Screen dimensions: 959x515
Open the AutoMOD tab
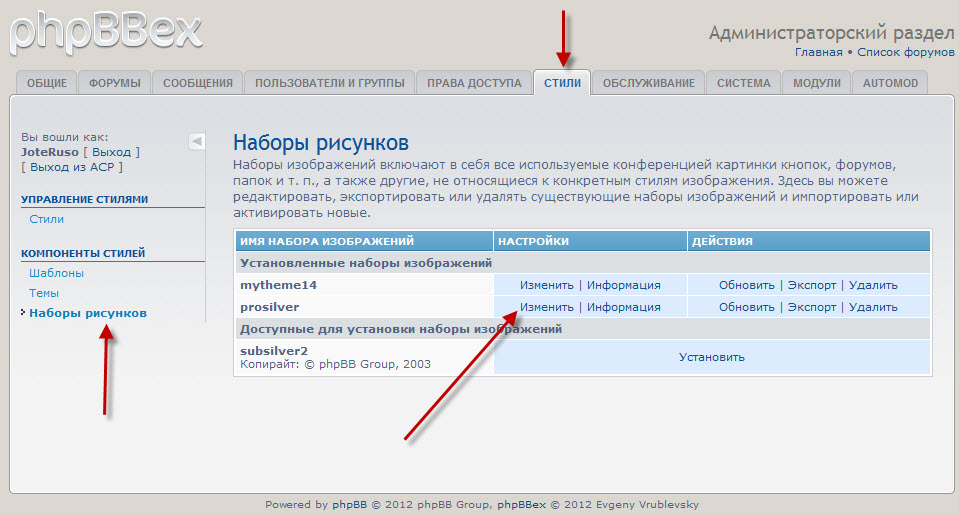point(890,83)
